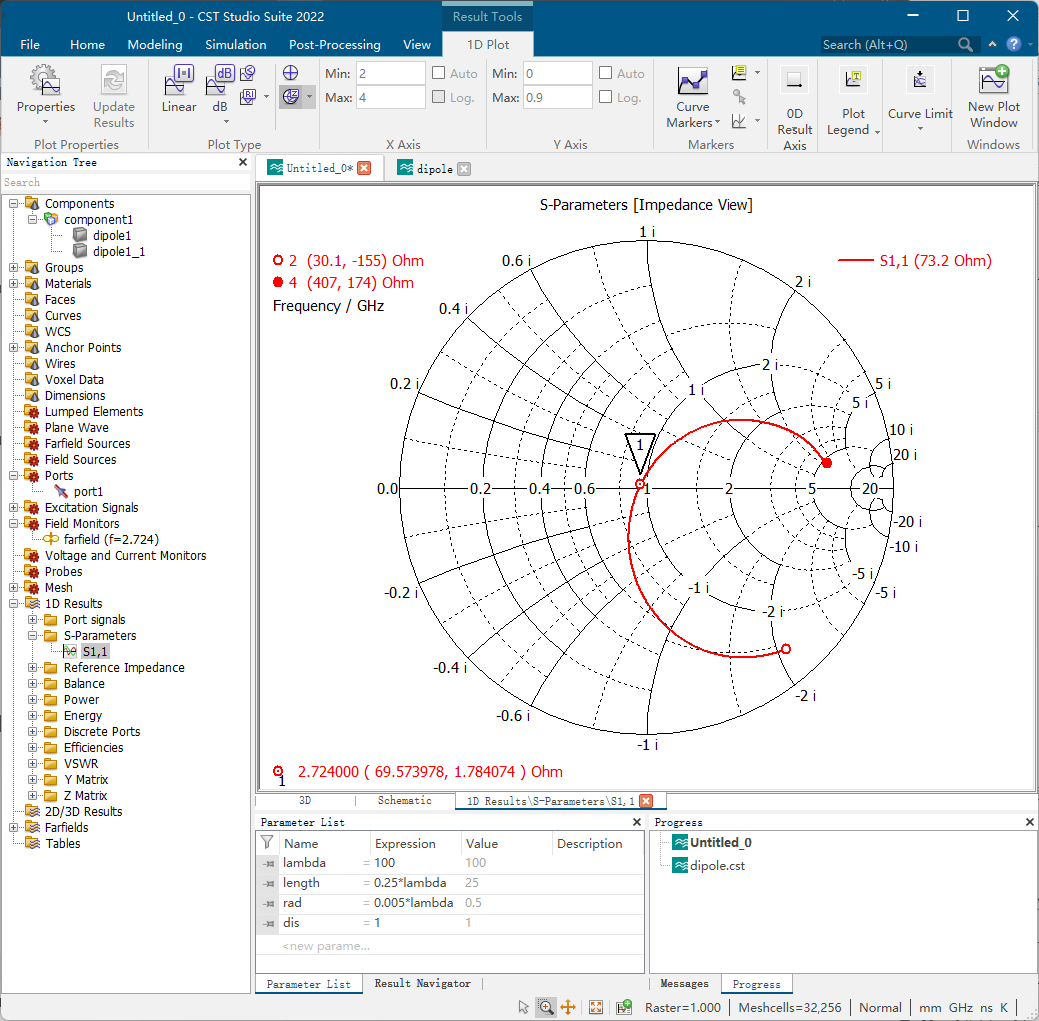The width and height of the screenshot is (1039, 1021).
Task: Switch to the Post-Processing ribbon tab
Action: (x=335, y=44)
